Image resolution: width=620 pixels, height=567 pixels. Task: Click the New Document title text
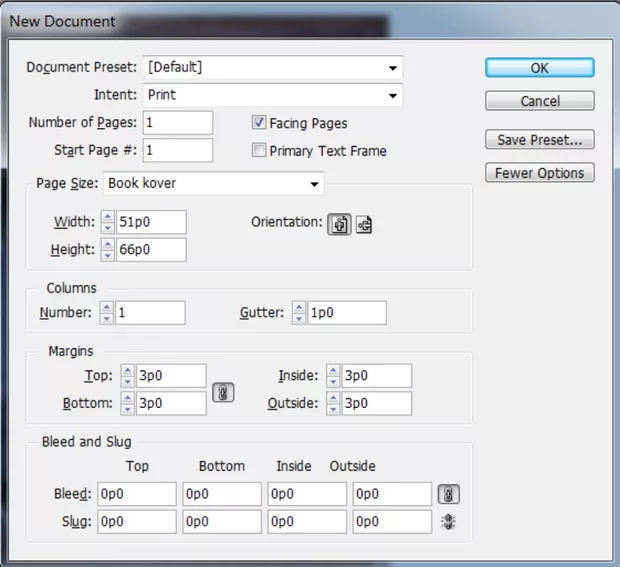tap(62, 21)
